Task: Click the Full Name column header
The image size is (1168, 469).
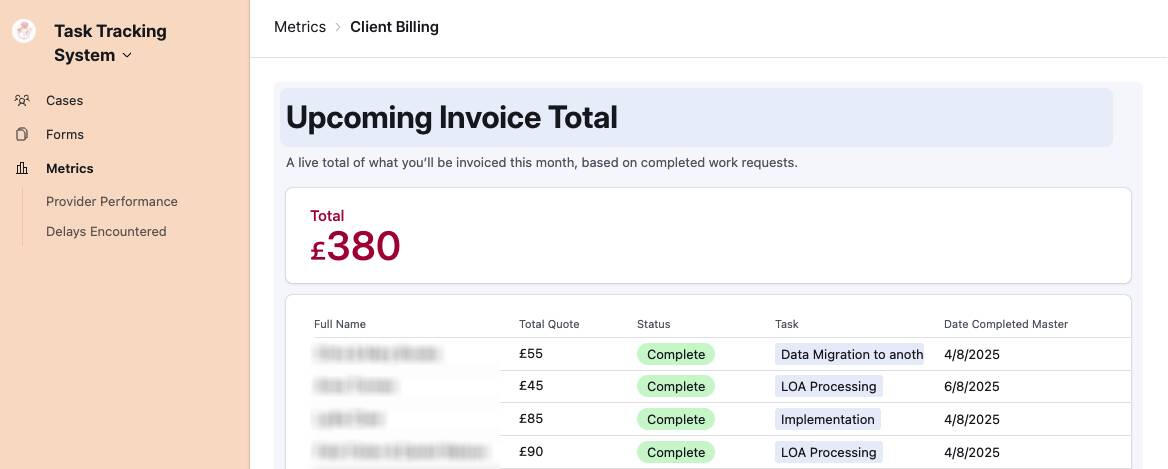Action: click(340, 324)
